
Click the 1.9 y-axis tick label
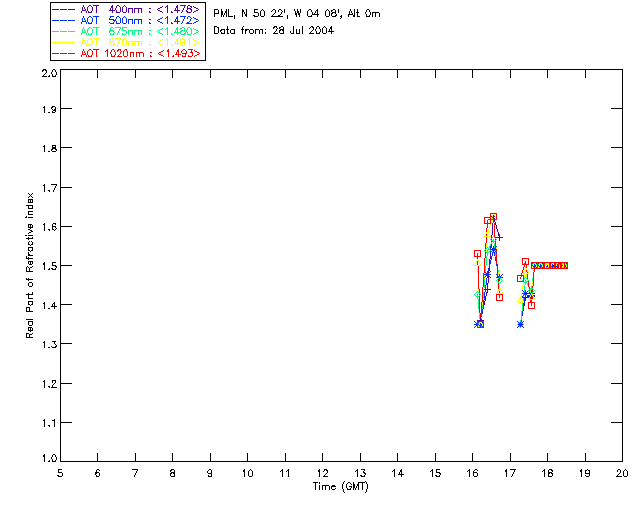[x=49, y=109]
